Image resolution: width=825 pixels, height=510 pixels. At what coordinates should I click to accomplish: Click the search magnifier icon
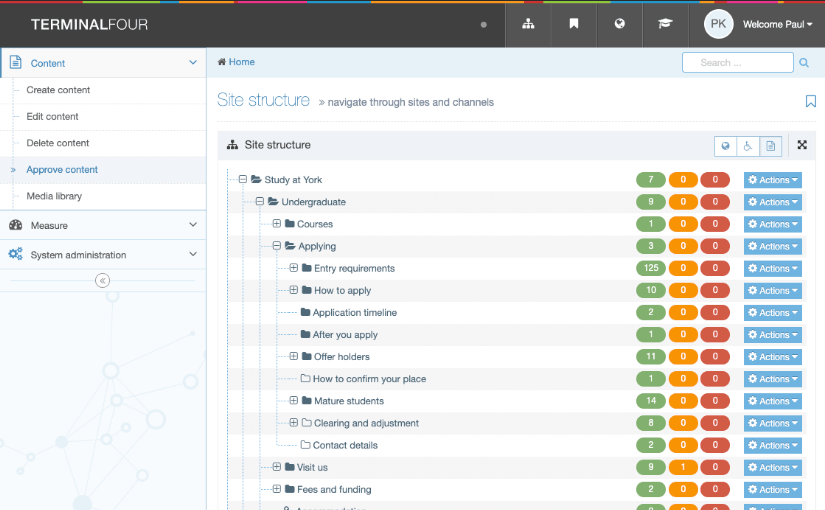click(x=804, y=63)
